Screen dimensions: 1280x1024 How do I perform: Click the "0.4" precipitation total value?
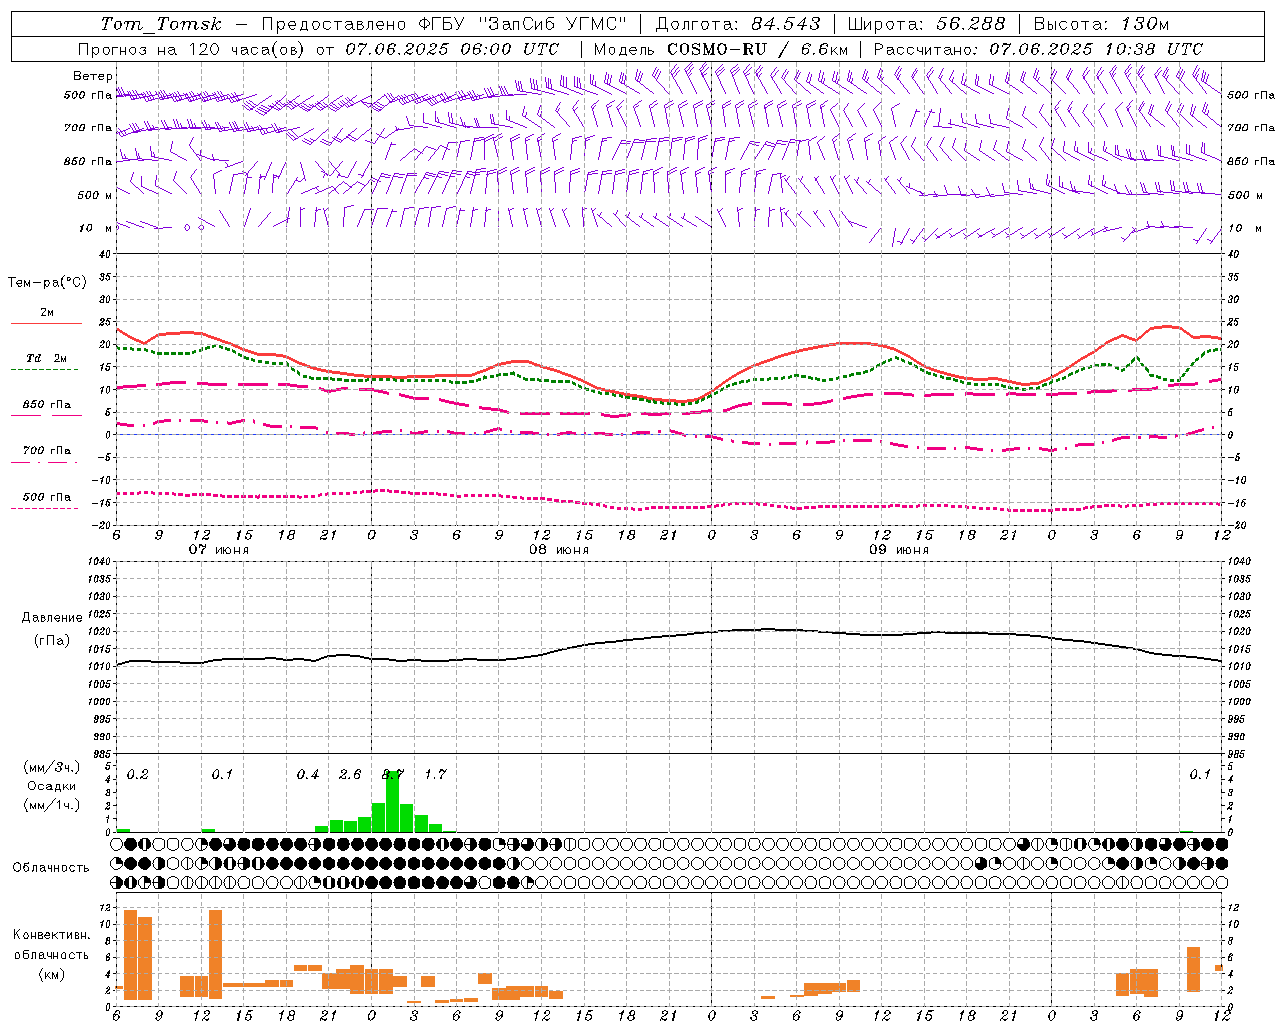[308, 775]
